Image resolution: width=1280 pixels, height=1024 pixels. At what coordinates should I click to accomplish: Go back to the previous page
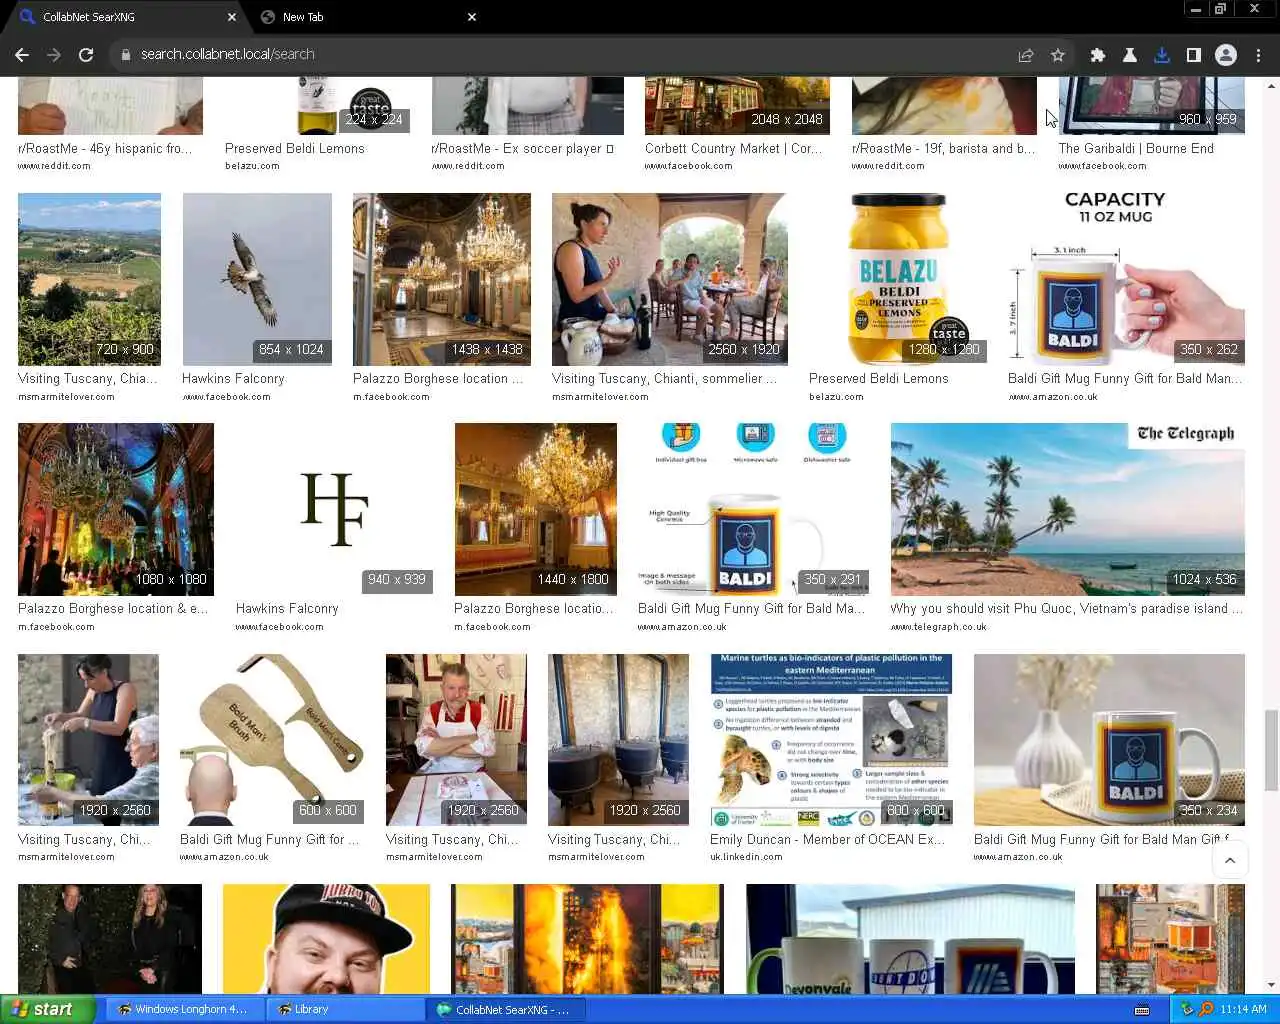22,55
